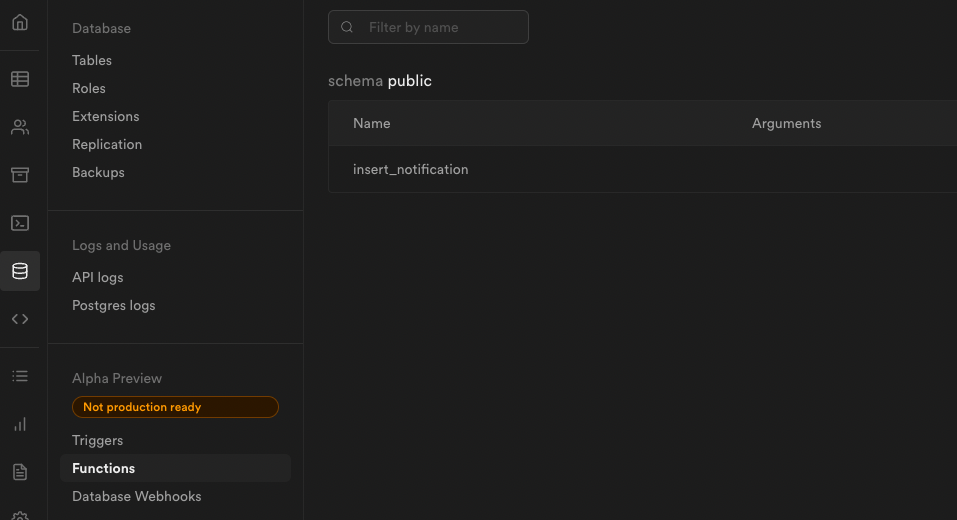Open the list icon in sidebar

click(x=20, y=376)
